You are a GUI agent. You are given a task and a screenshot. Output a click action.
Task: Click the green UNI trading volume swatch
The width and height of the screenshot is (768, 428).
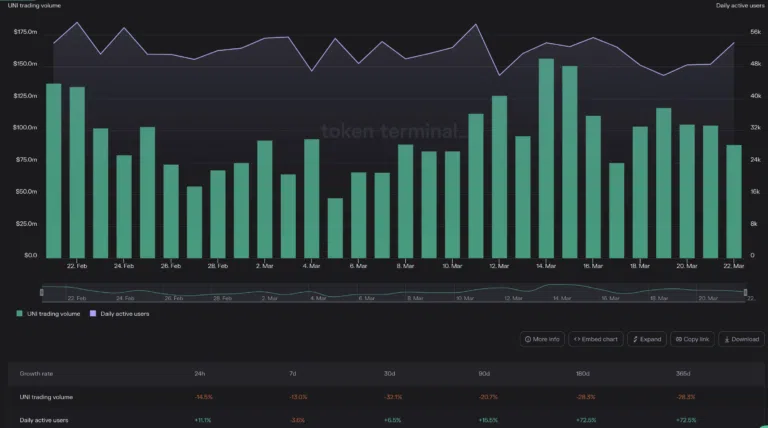(20, 313)
